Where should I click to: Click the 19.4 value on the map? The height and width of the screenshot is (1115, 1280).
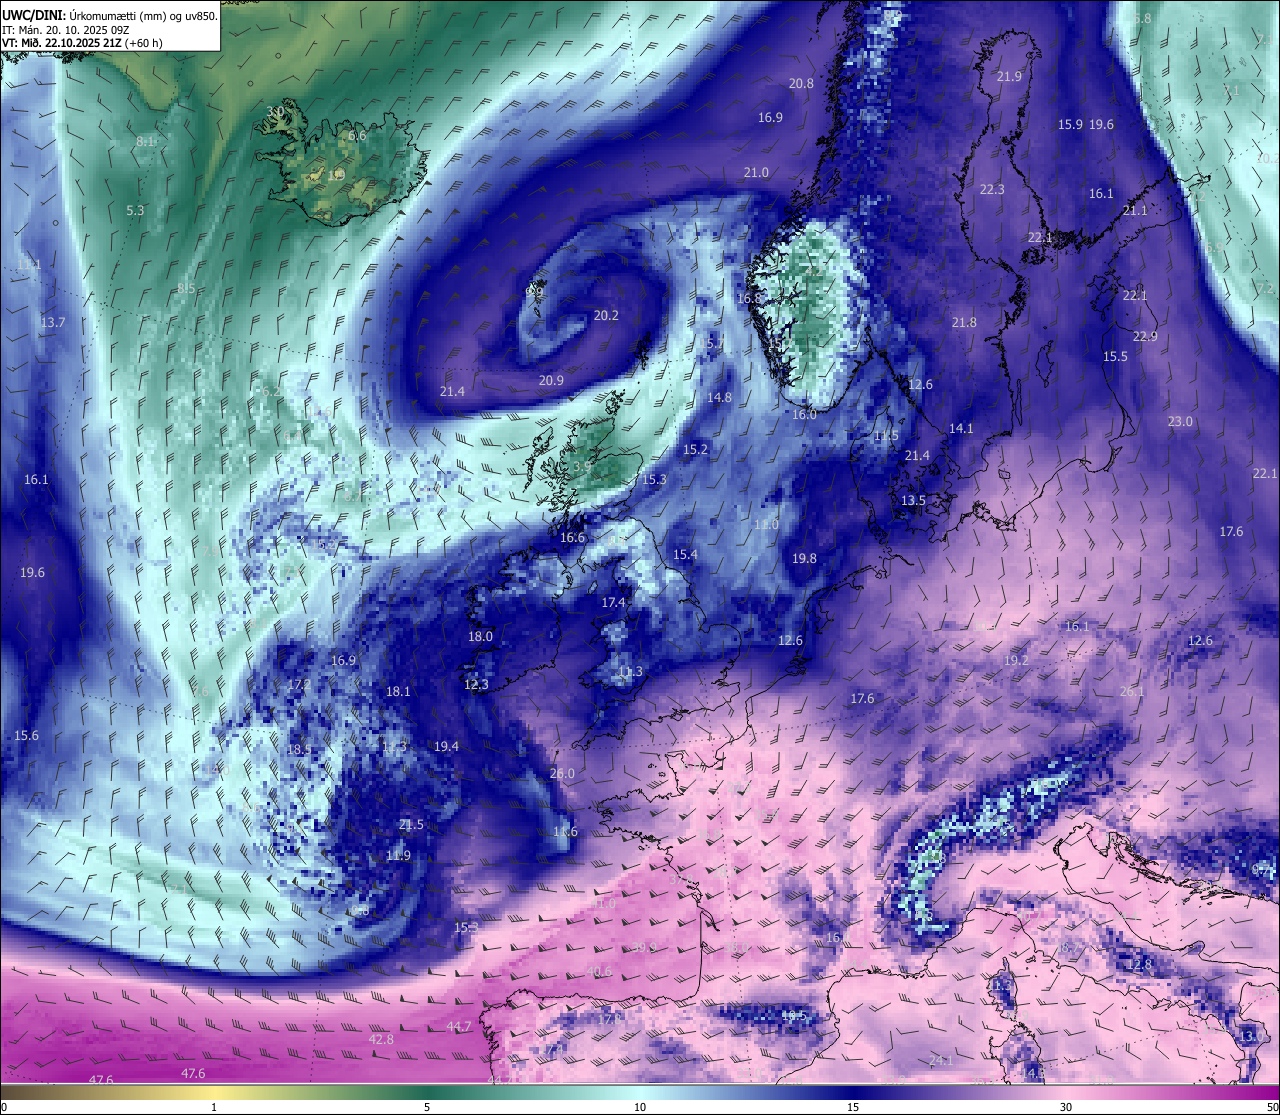[x=446, y=746]
